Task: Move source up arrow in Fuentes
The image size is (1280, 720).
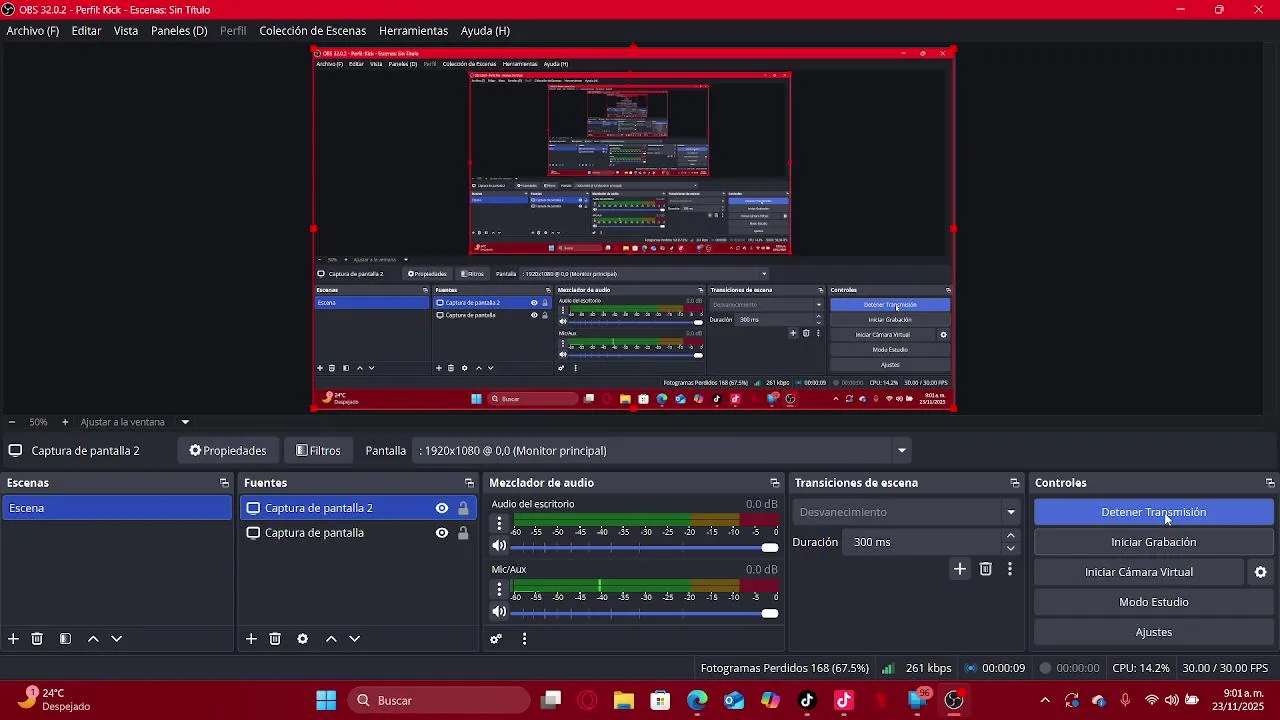Action: point(331,639)
